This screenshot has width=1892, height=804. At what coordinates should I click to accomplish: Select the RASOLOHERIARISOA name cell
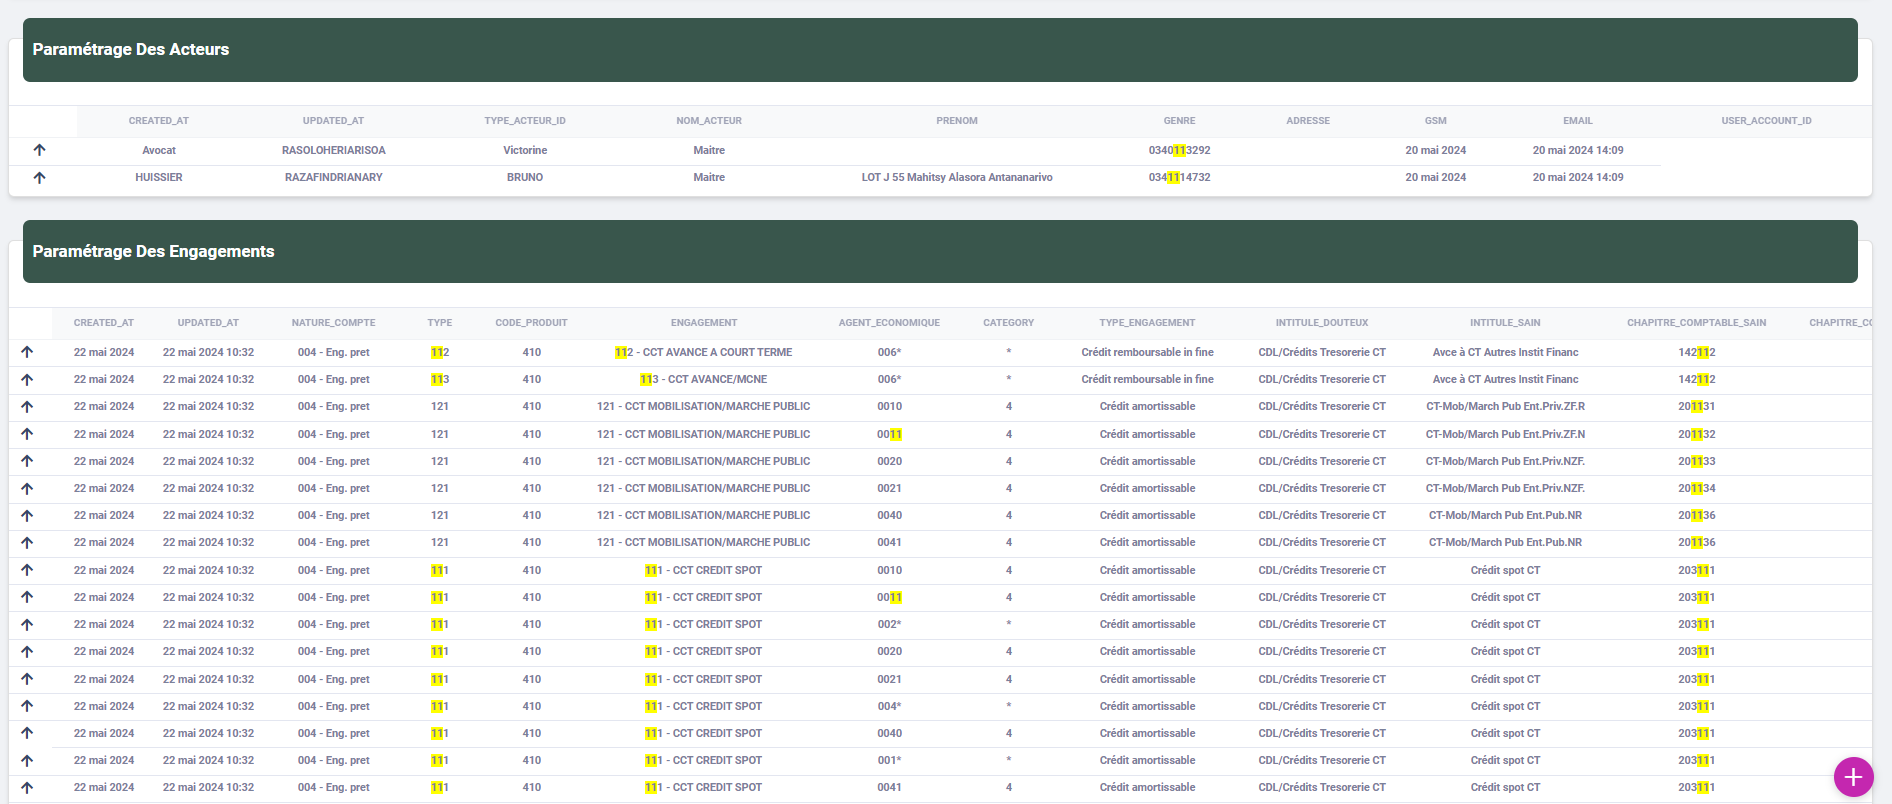point(333,150)
